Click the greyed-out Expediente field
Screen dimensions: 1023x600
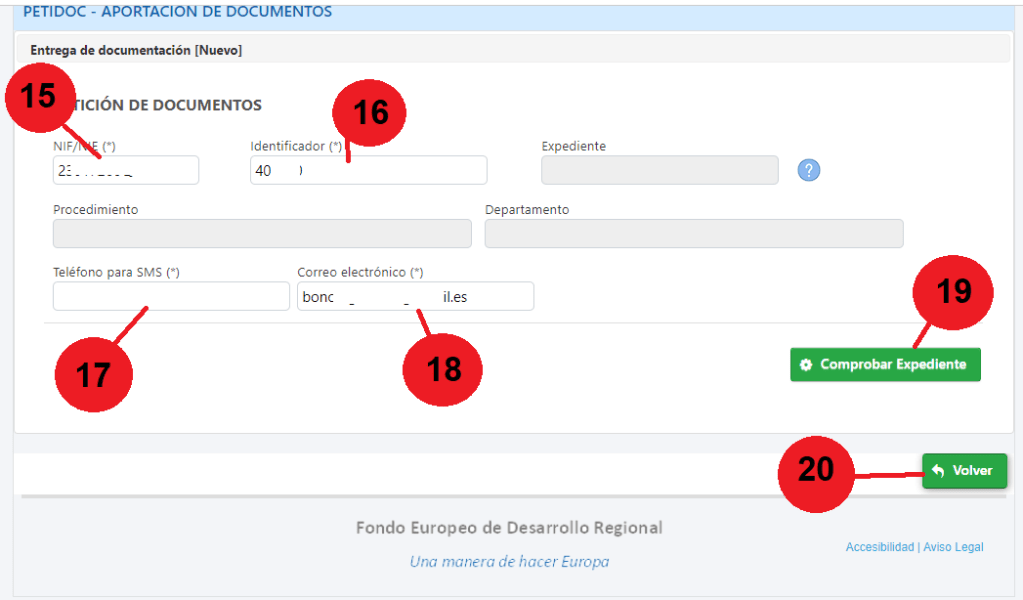click(659, 171)
